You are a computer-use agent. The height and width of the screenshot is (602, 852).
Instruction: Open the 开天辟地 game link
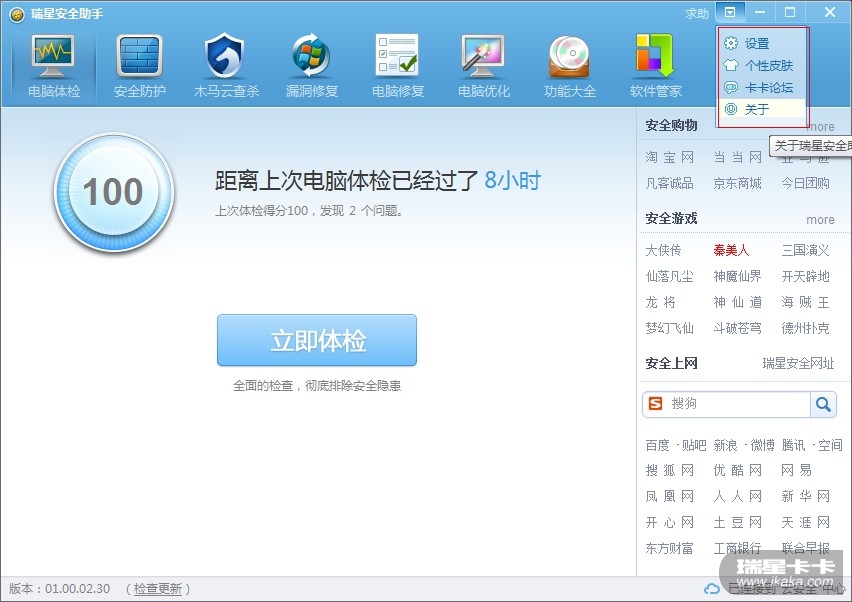point(805,276)
